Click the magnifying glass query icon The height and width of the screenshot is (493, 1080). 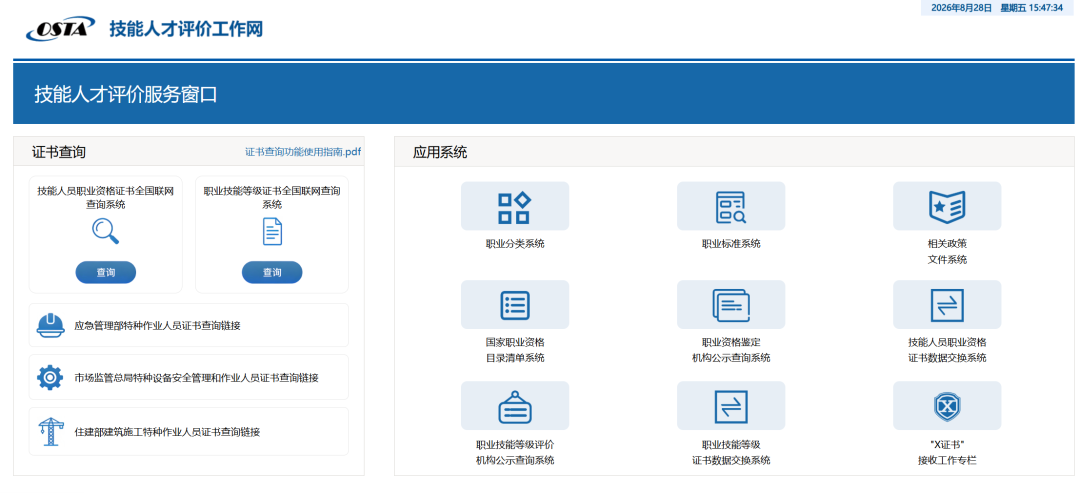click(105, 231)
